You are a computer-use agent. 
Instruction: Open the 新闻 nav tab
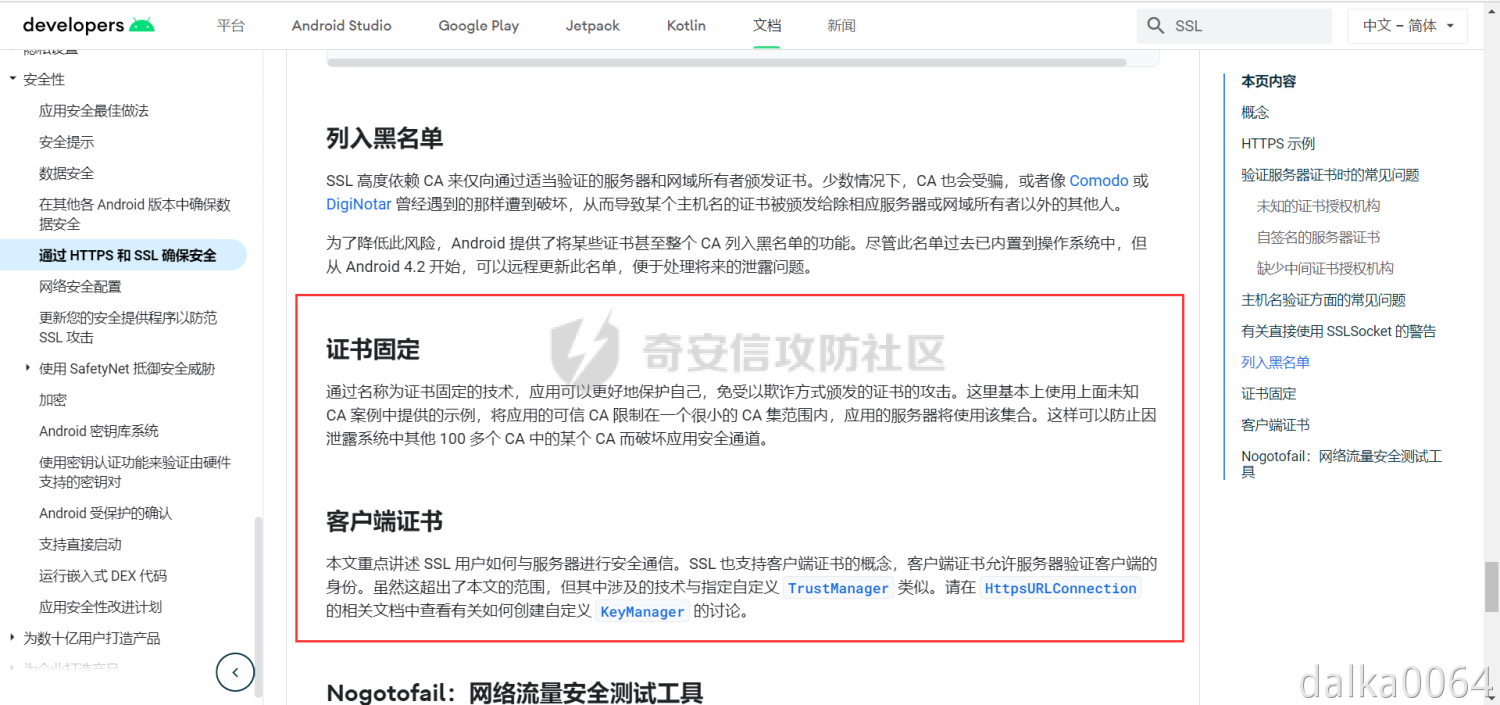coord(842,26)
